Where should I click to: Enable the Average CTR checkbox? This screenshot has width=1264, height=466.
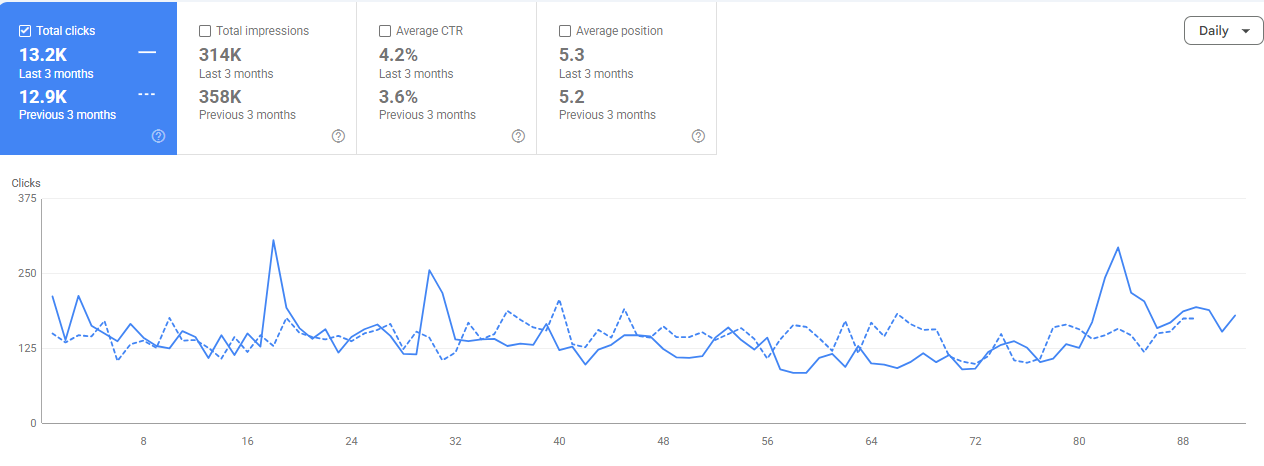pos(385,31)
